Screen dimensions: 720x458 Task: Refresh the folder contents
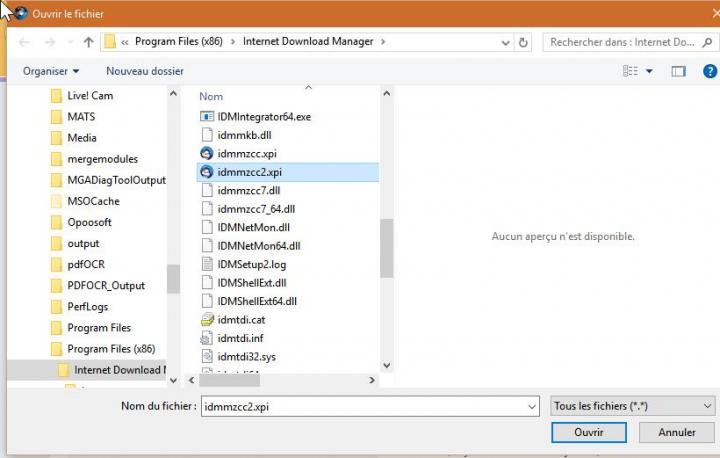click(x=523, y=42)
